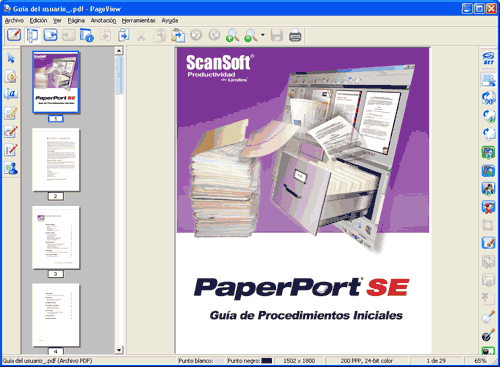Click the Print icon in toolbar

coord(295,35)
